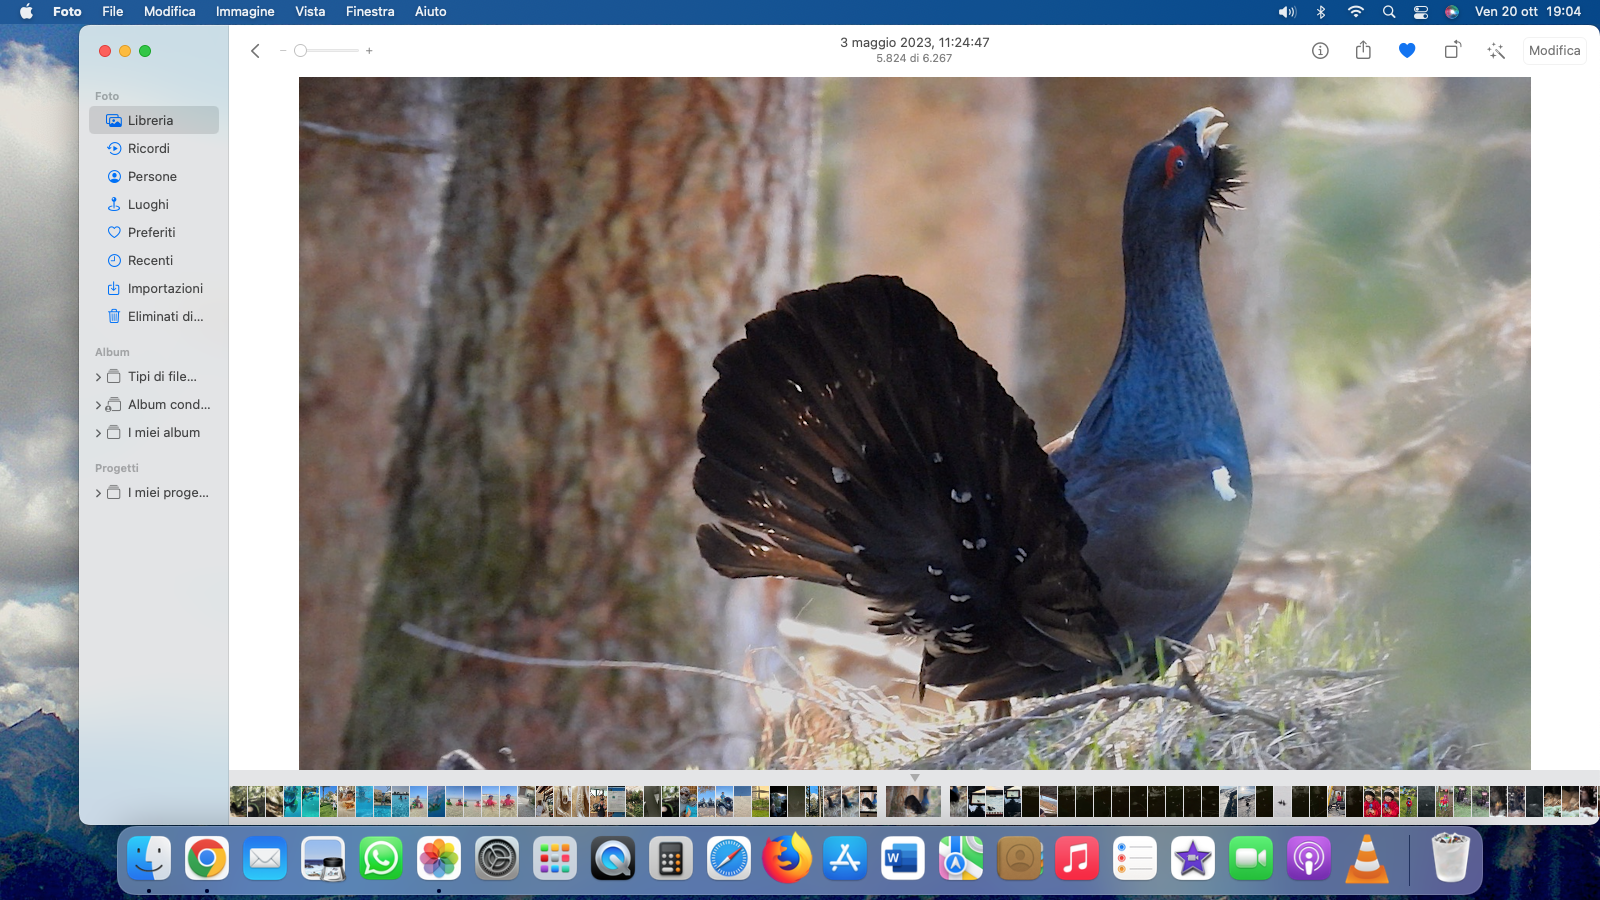Viewport: 1600px width, 900px height.
Task: Select the current capercaillie thumbnail in the filmstrip
Action: coord(913,801)
